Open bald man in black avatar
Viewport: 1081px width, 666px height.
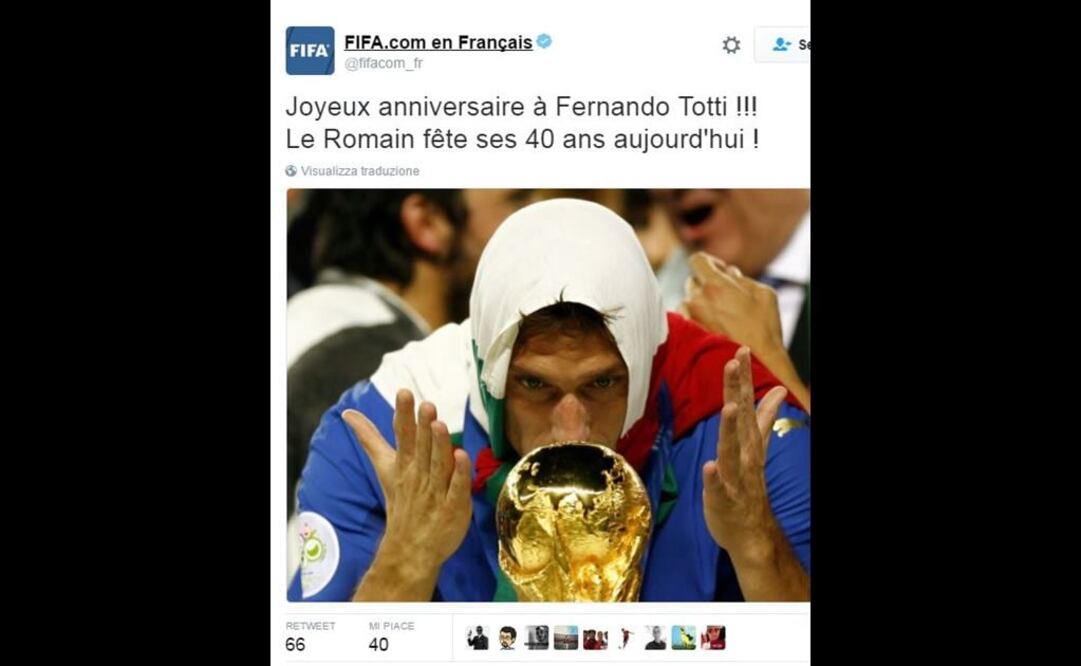point(655,638)
